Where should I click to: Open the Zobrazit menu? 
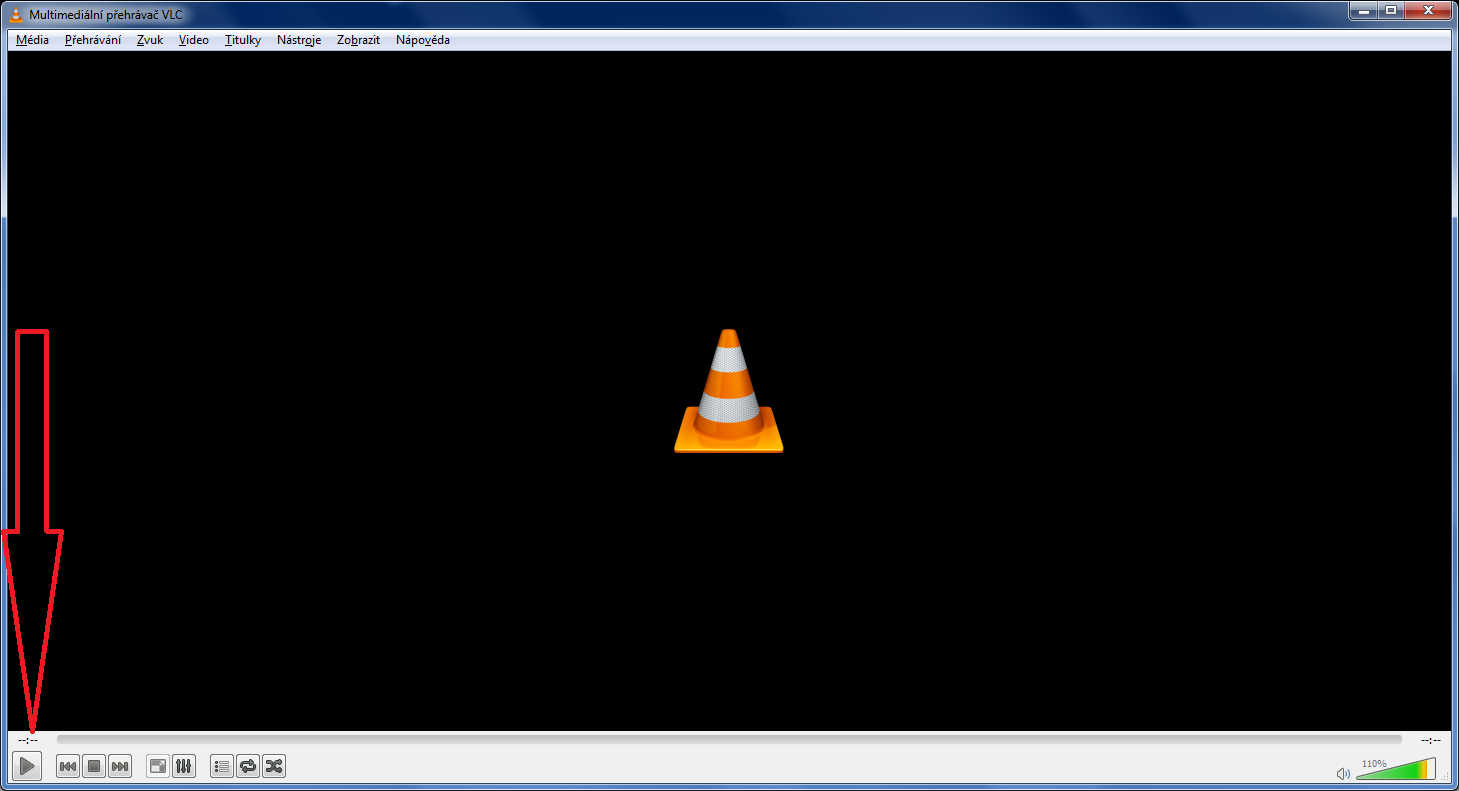(359, 40)
